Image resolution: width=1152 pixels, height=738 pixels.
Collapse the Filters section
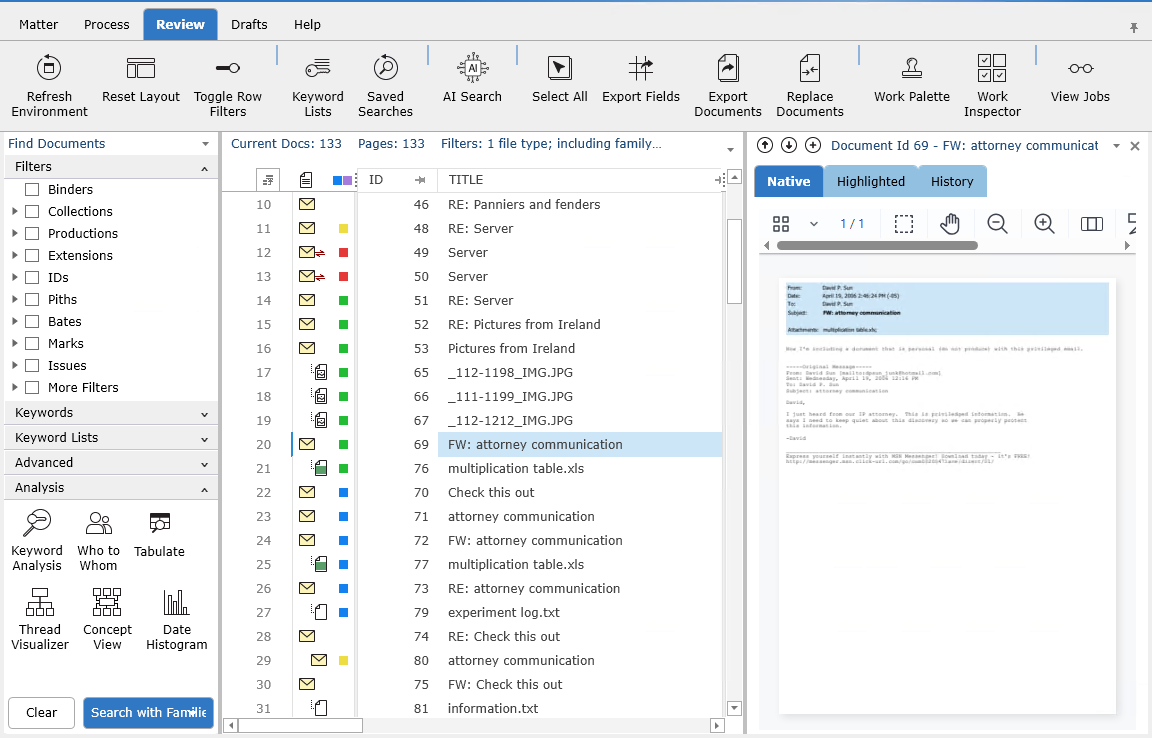point(204,168)
